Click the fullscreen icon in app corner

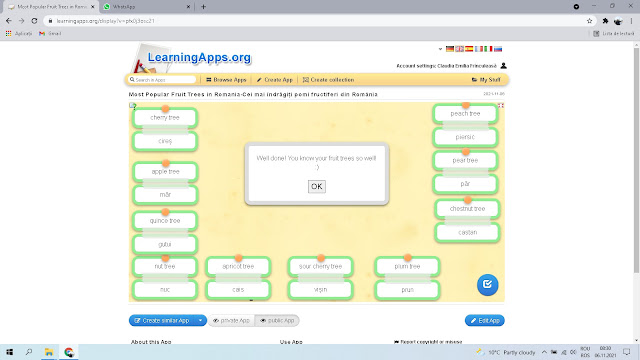click(501, 106)
